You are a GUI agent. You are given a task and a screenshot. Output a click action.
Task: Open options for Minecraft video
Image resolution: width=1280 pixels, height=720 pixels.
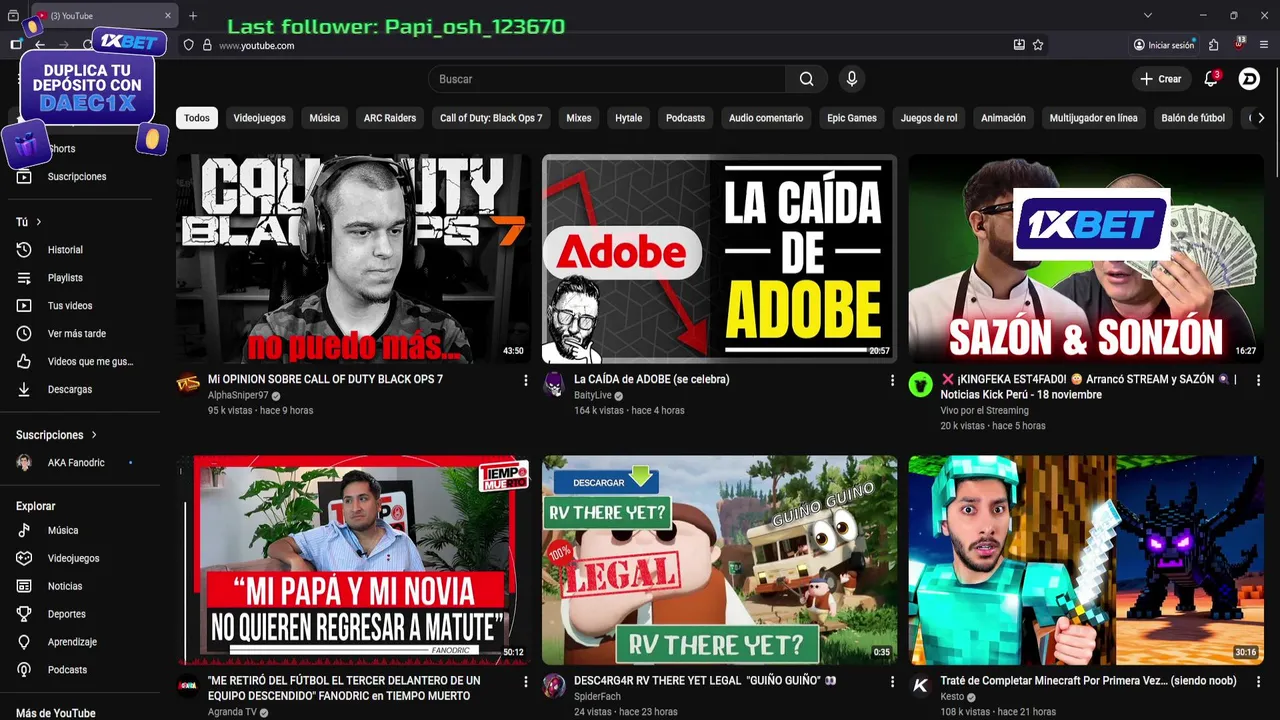click(x=1258, y=681)
